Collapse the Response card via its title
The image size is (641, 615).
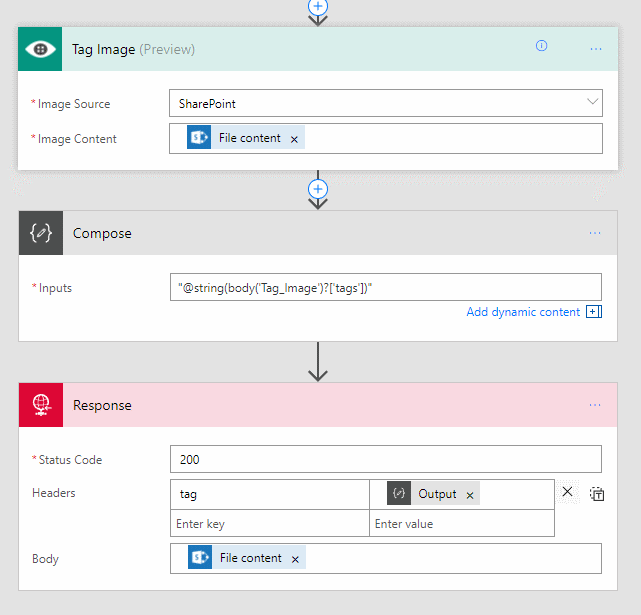(x=102, y=405)
